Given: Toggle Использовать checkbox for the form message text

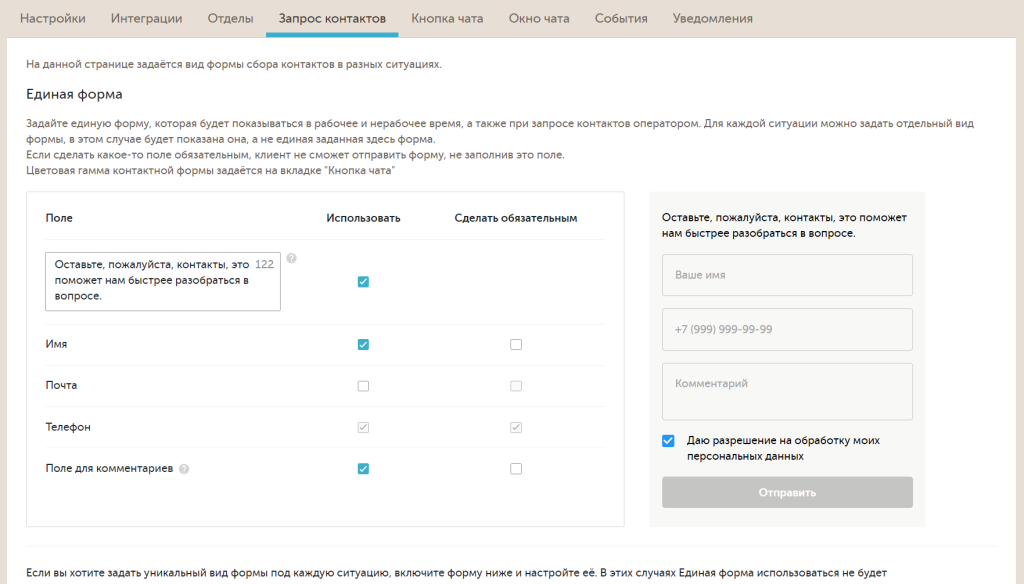Looking at the screenshot, I should coord(363,282).
